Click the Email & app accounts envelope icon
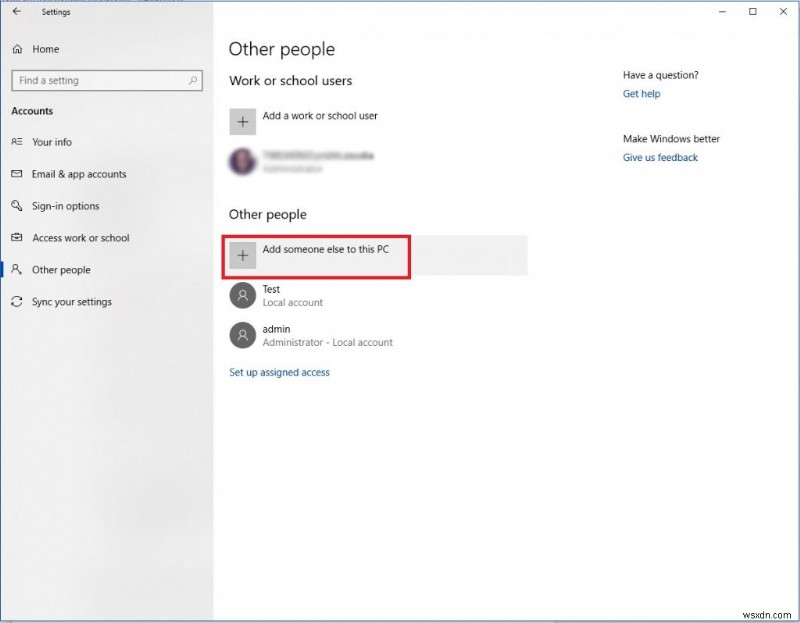Image resolution: width=800 pixels, height=623 pixels. coord(16,174)
